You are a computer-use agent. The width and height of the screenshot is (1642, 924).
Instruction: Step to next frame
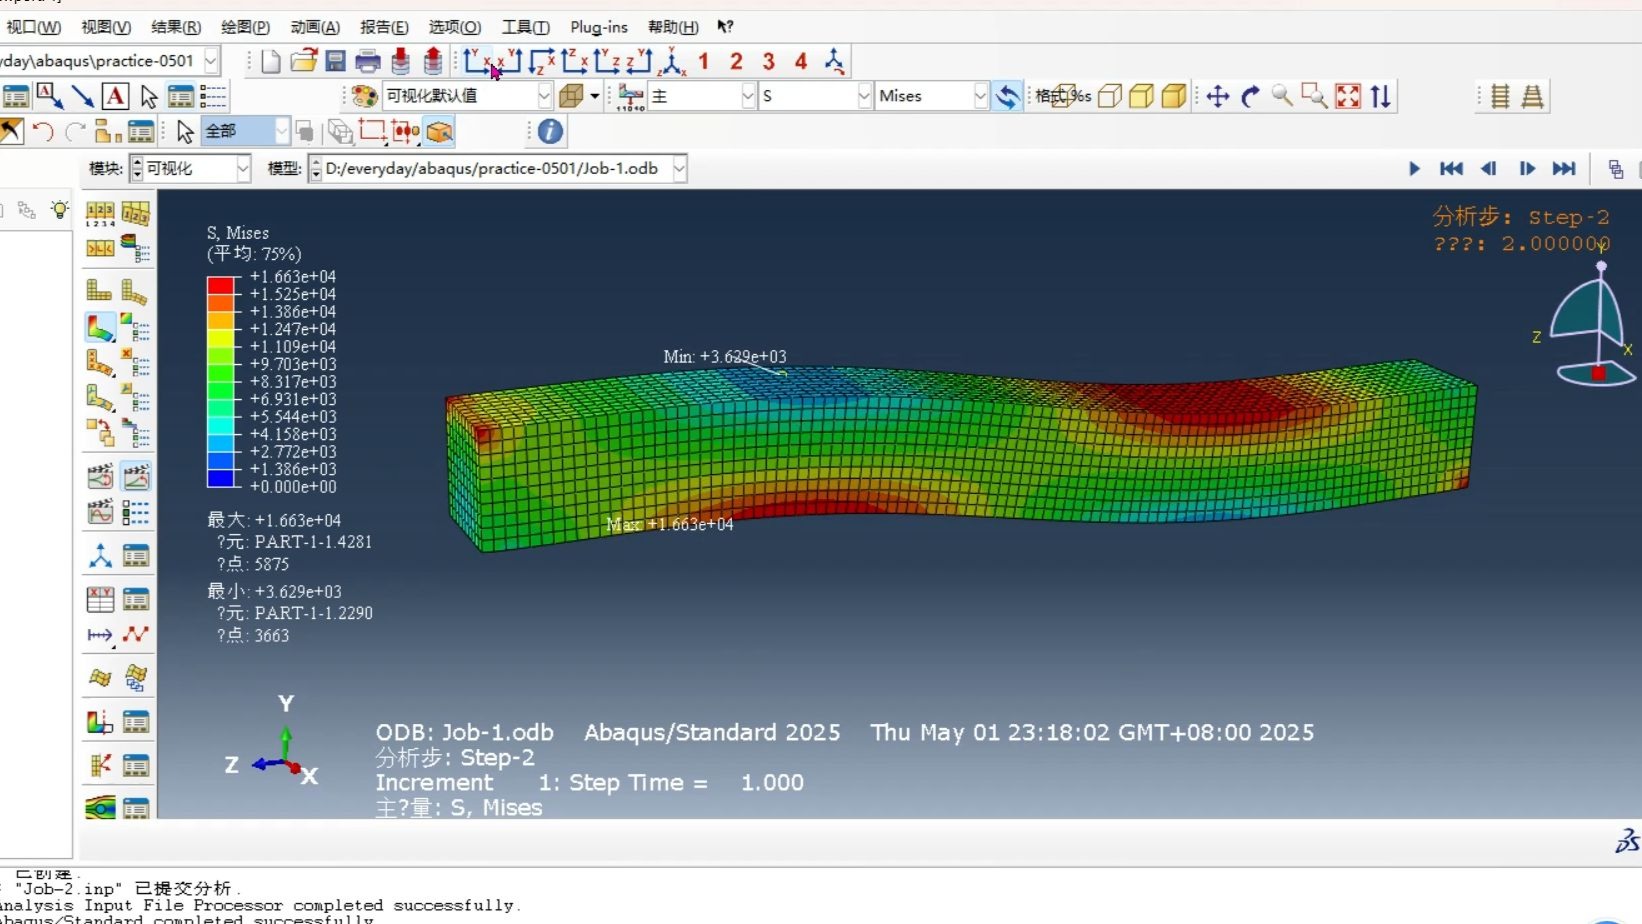click(x=1527, y=169)
